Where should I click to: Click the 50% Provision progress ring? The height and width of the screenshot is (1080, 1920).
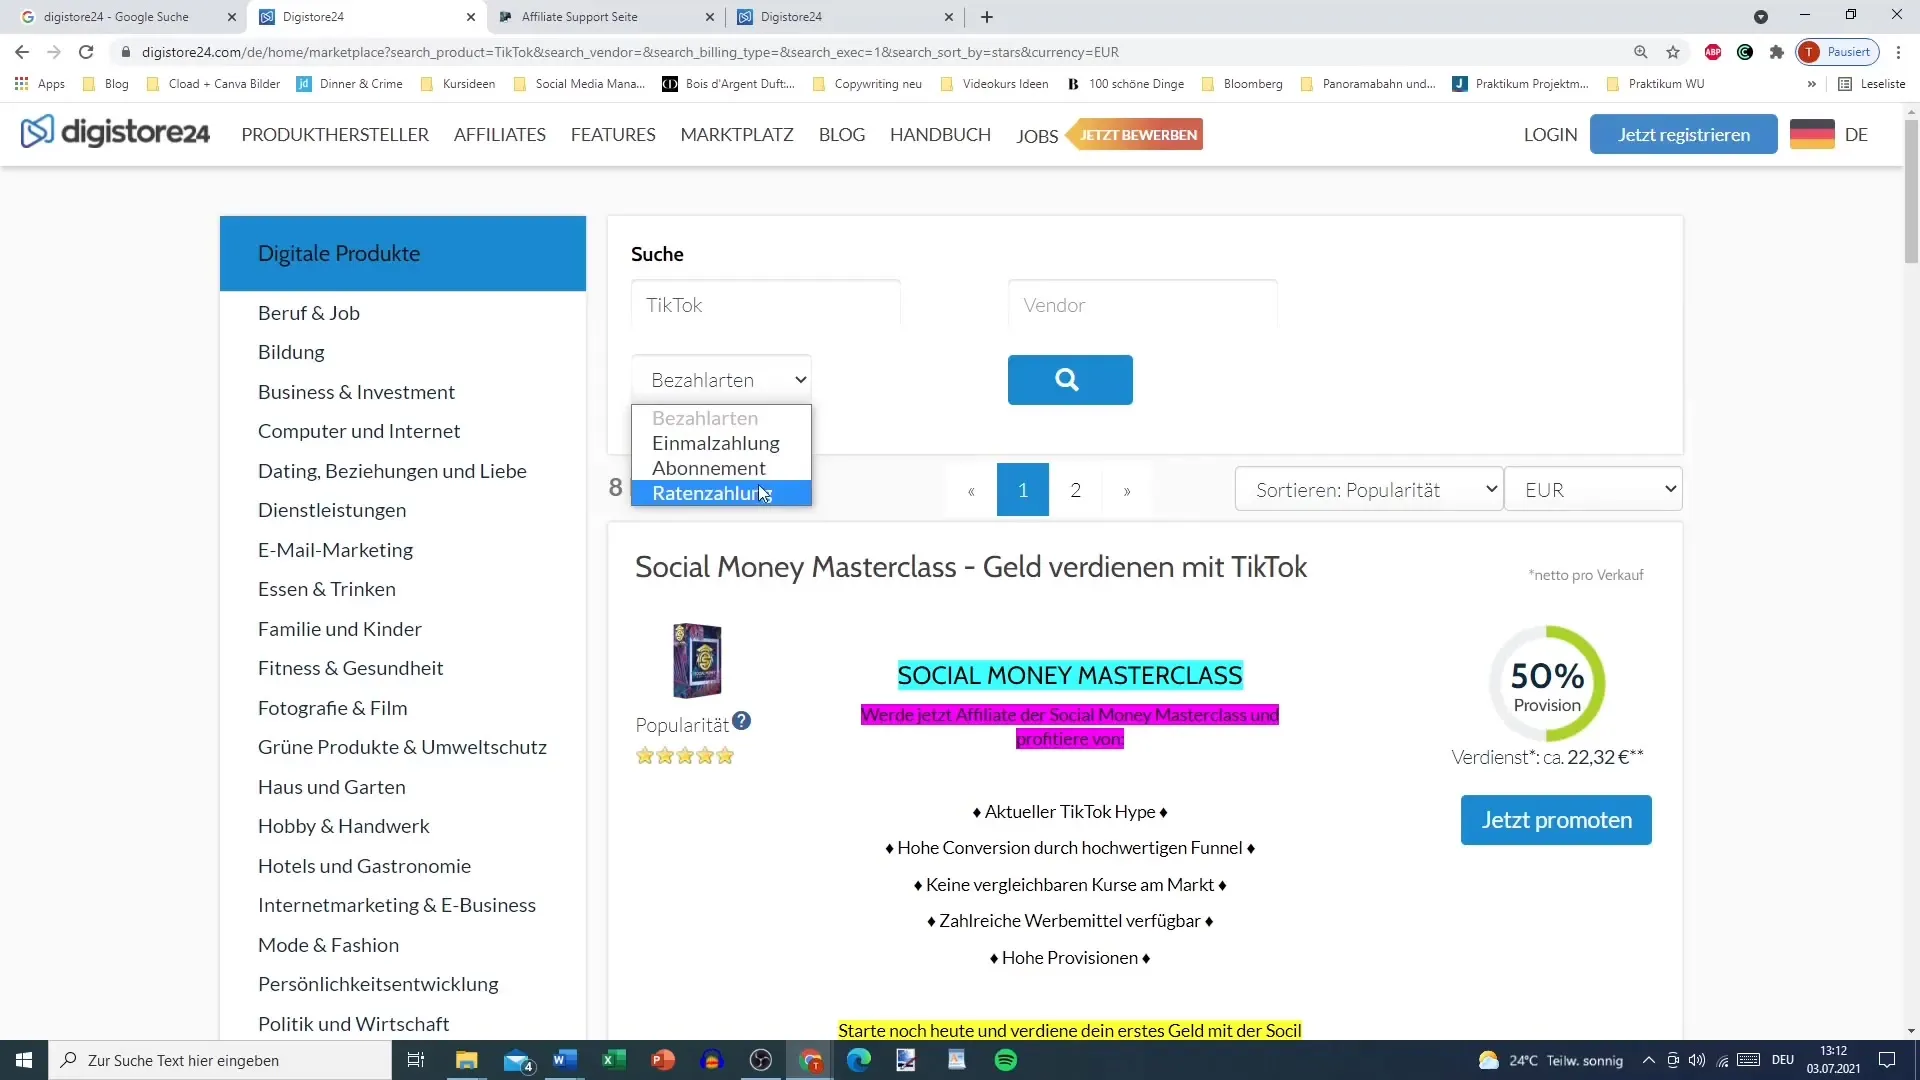pyautogui.click(x=1547, y=685)
